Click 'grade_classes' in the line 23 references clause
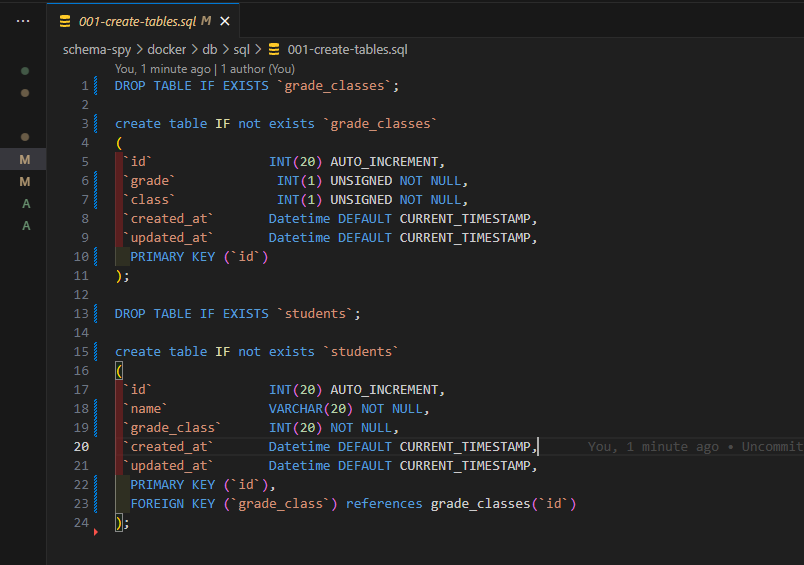The height and width of the screenshot is (565, 804). [480, 503]
